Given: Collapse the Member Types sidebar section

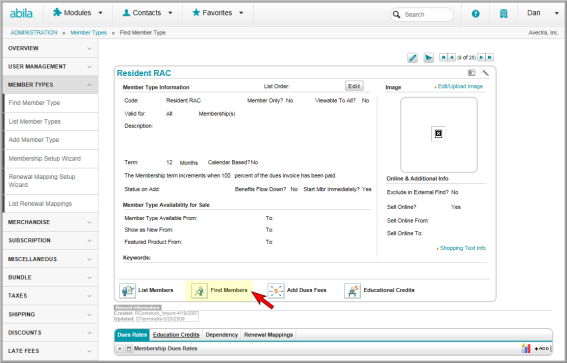Looking at the screenshot, I should pyautogui.click(x=50, y=85).
